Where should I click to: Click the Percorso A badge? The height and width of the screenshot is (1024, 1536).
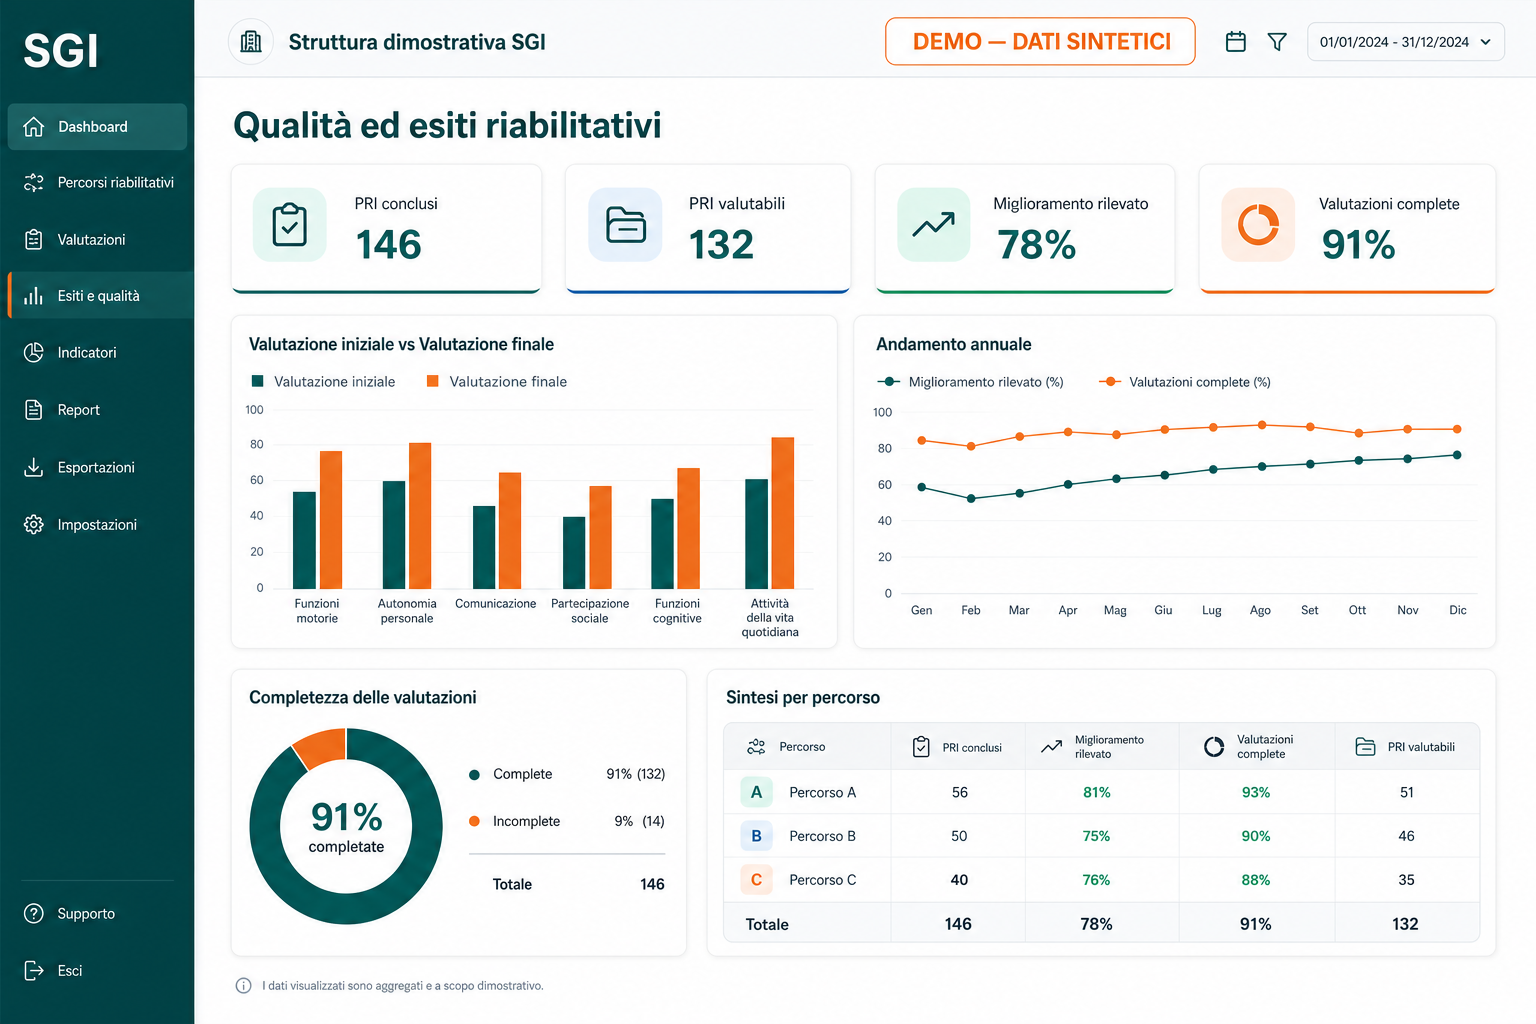(x=756, y=792)
